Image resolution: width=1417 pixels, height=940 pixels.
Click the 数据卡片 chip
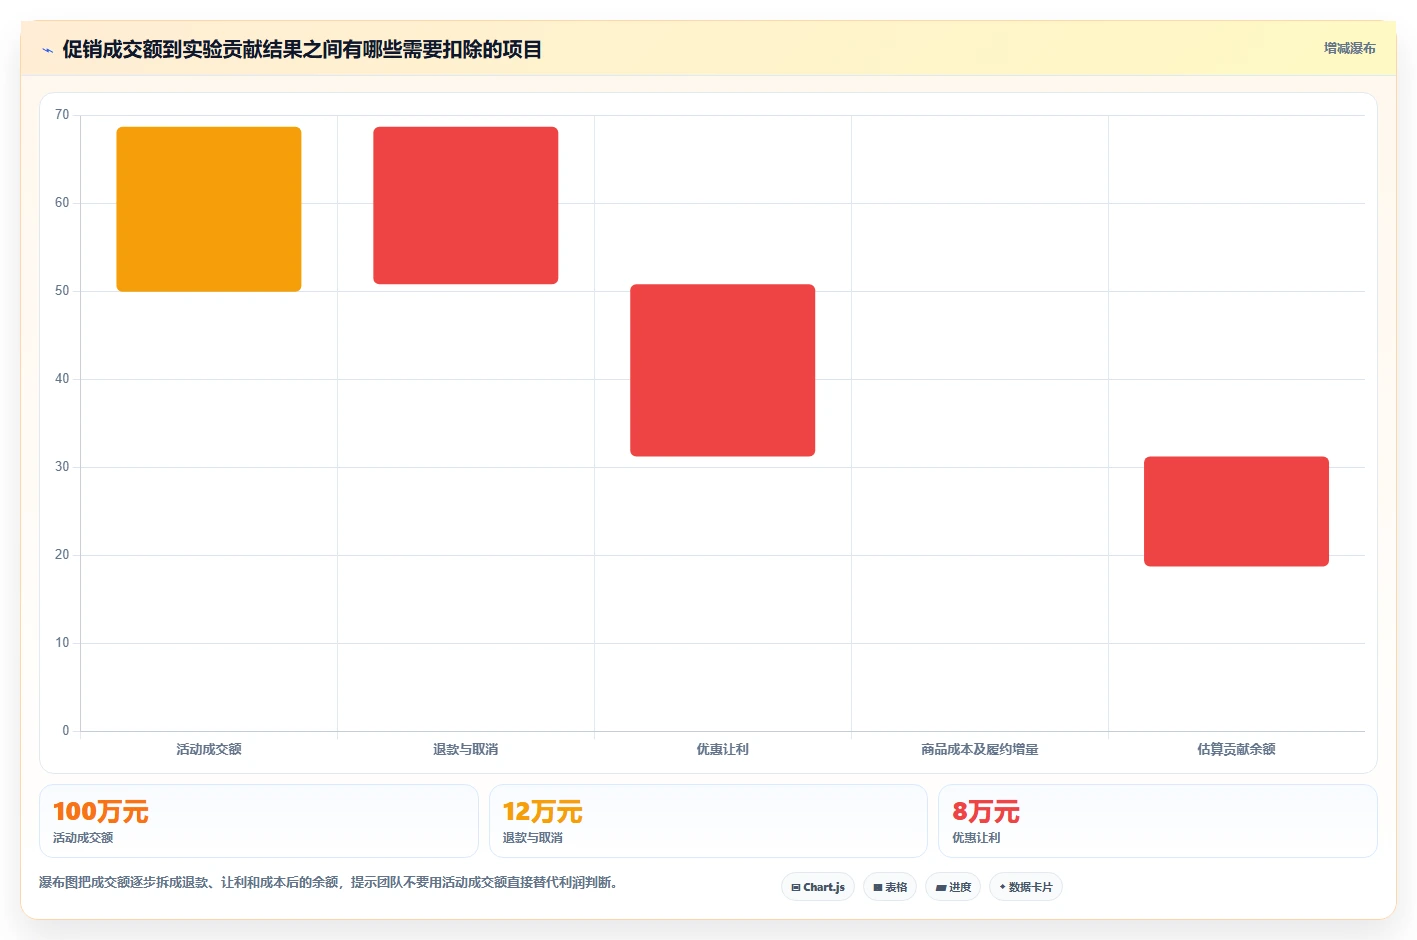click(x=1026, y=887)
